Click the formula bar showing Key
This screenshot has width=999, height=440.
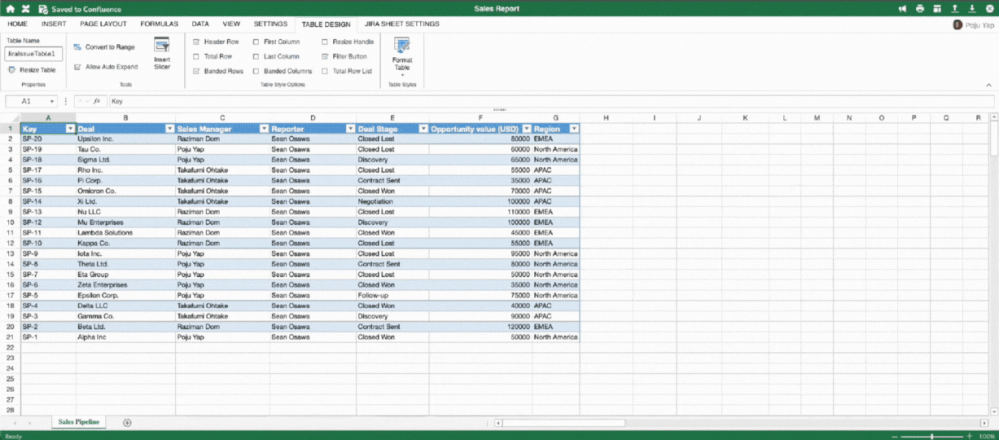[552, 101]
